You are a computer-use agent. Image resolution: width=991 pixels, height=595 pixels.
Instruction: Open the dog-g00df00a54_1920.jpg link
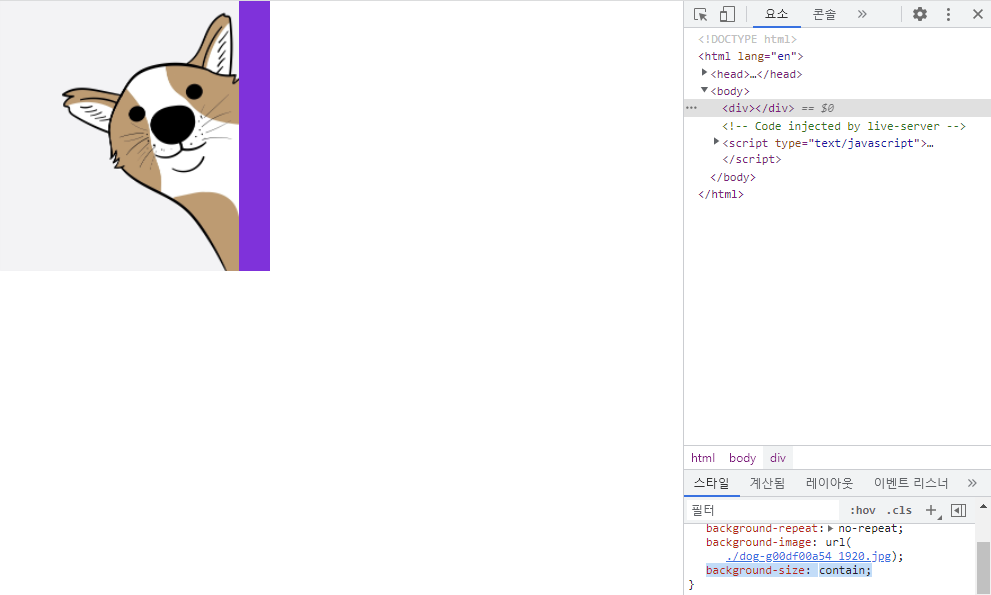point(808,556)
